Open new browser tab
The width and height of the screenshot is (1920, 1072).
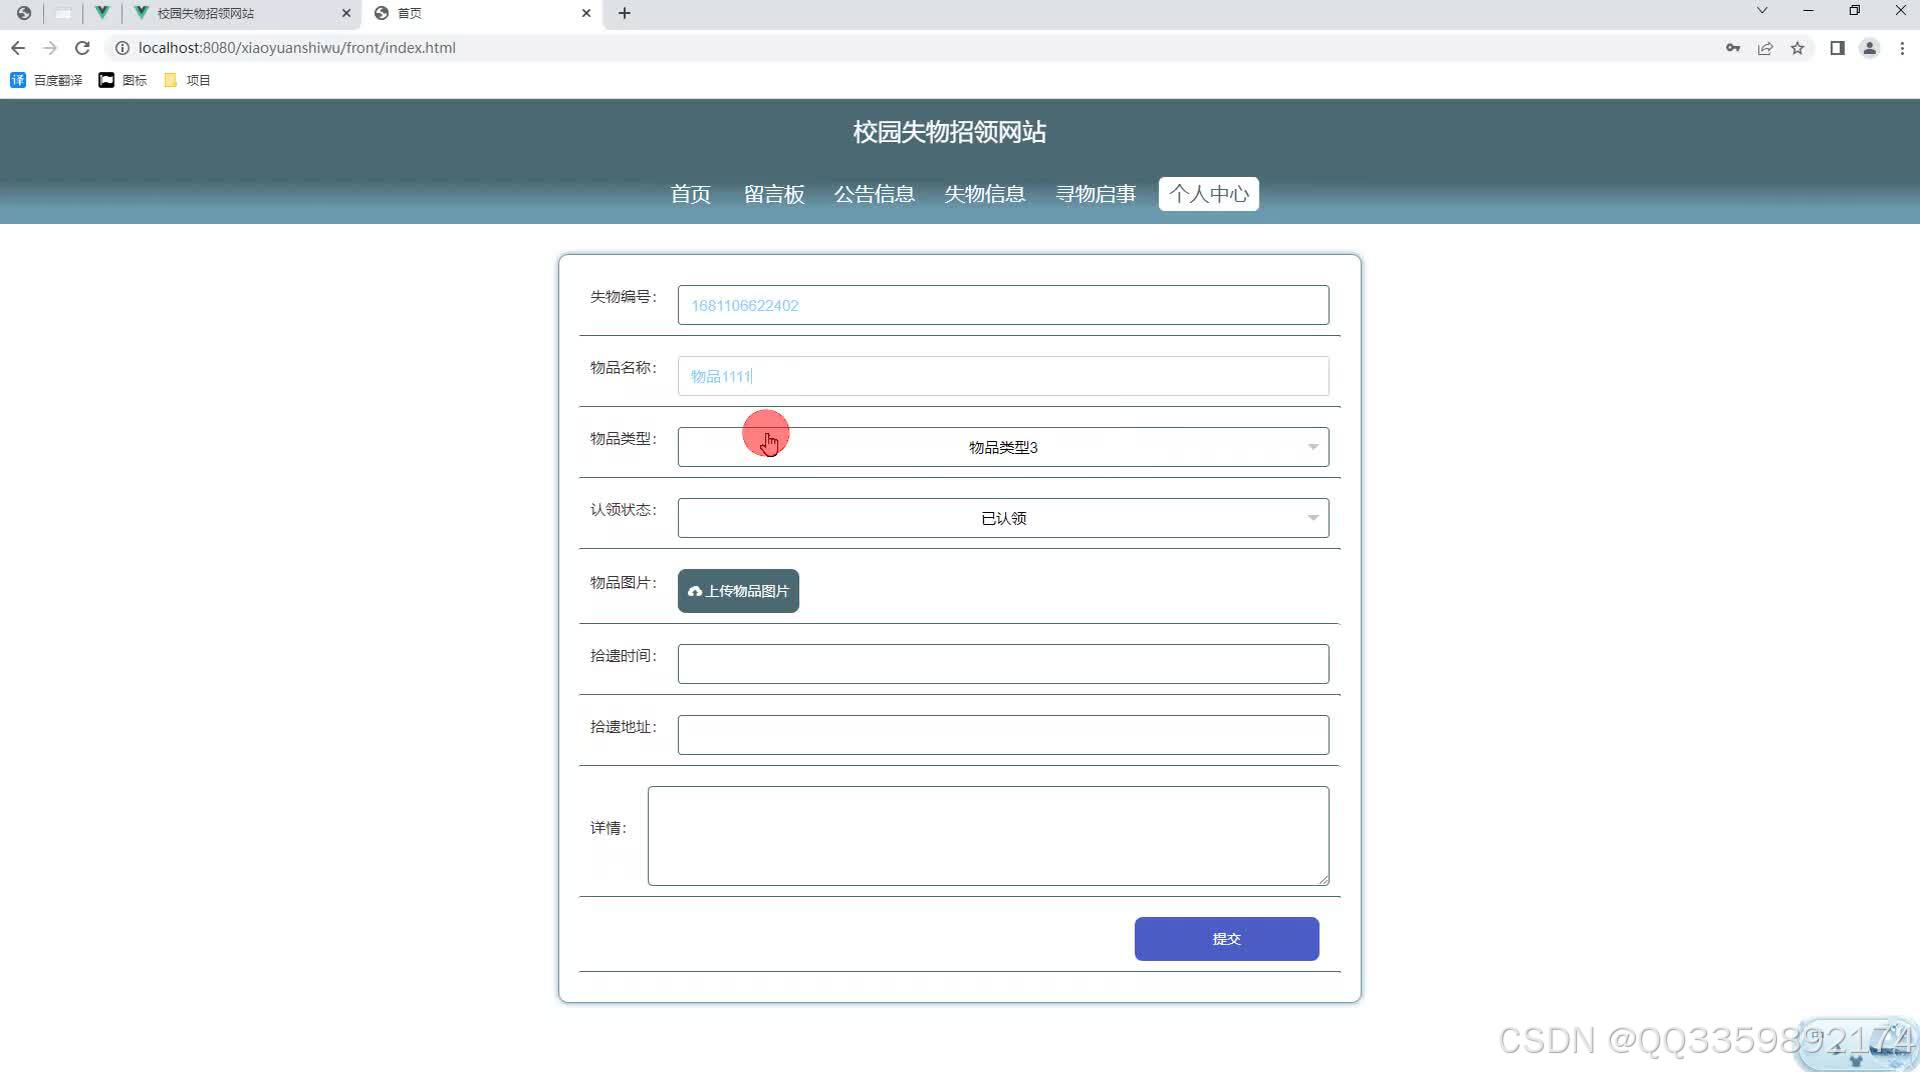pos(624,13)
